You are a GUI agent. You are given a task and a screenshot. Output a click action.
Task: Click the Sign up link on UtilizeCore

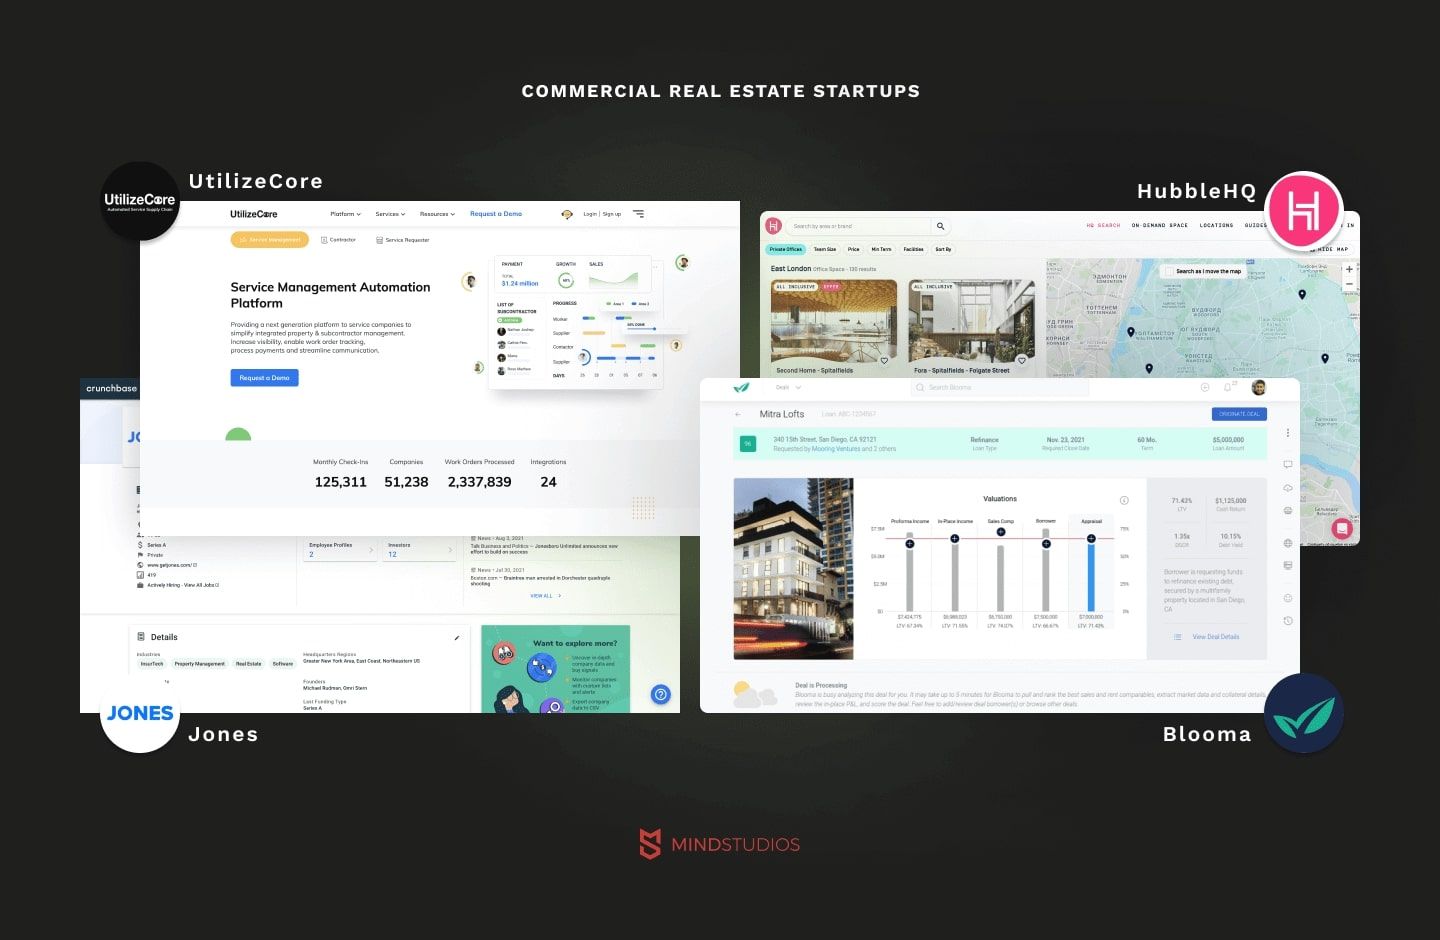611,214
